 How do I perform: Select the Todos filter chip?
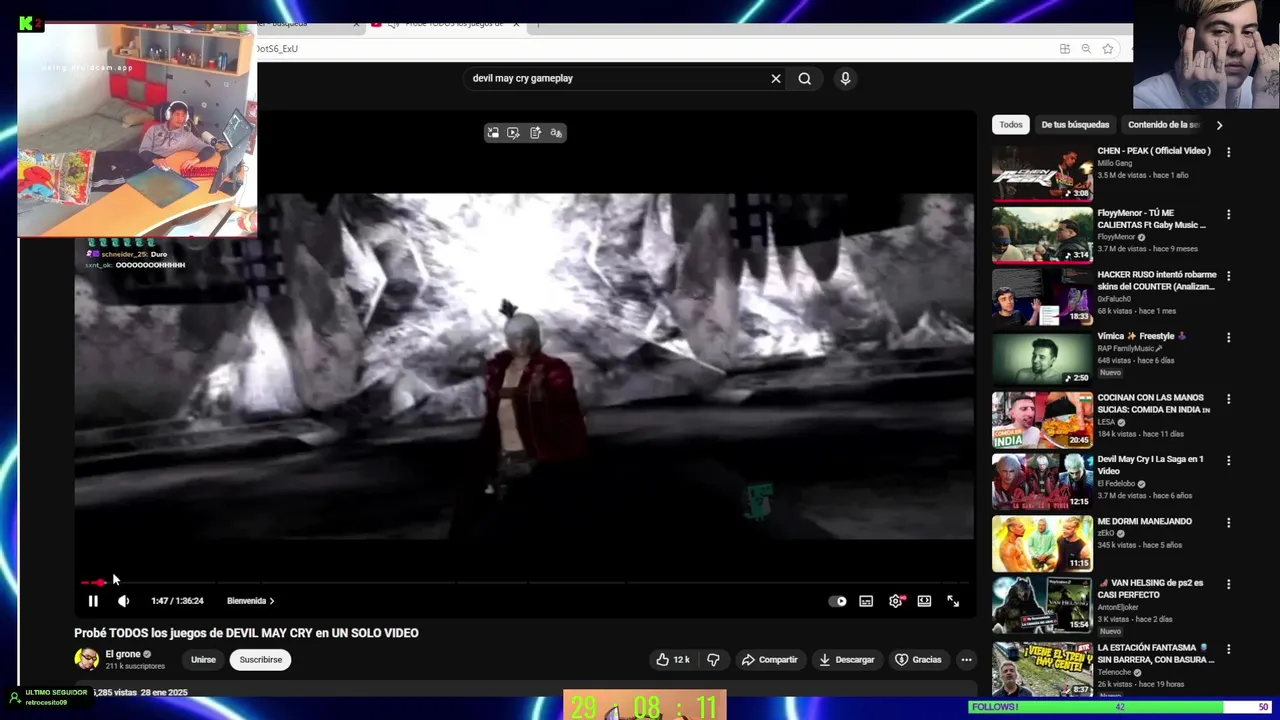pyautogui.click(x=1011, y=125)
